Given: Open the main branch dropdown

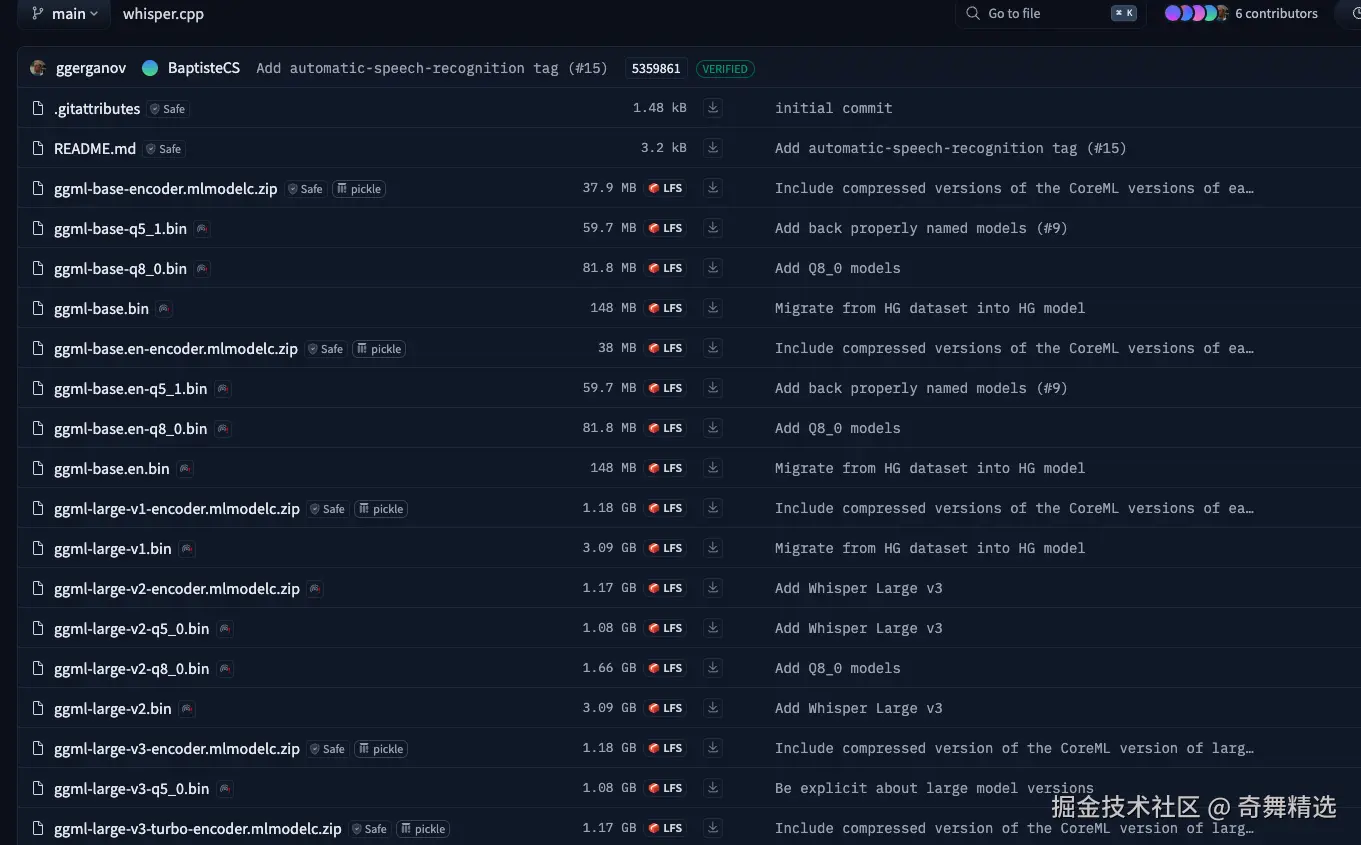Looking at the screenshot, I should click(65, 14).
